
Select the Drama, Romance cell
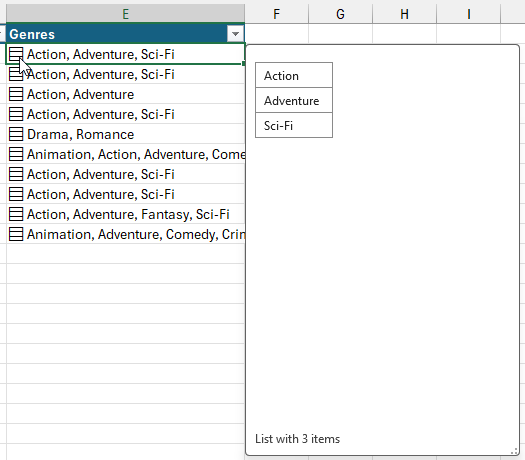tap(126, 134)
